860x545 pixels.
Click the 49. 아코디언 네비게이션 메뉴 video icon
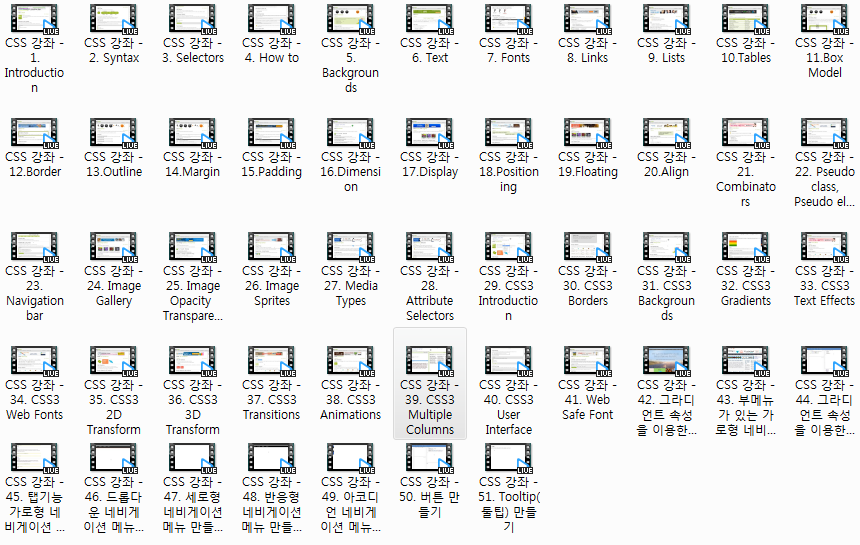click(x=350, y=458)
